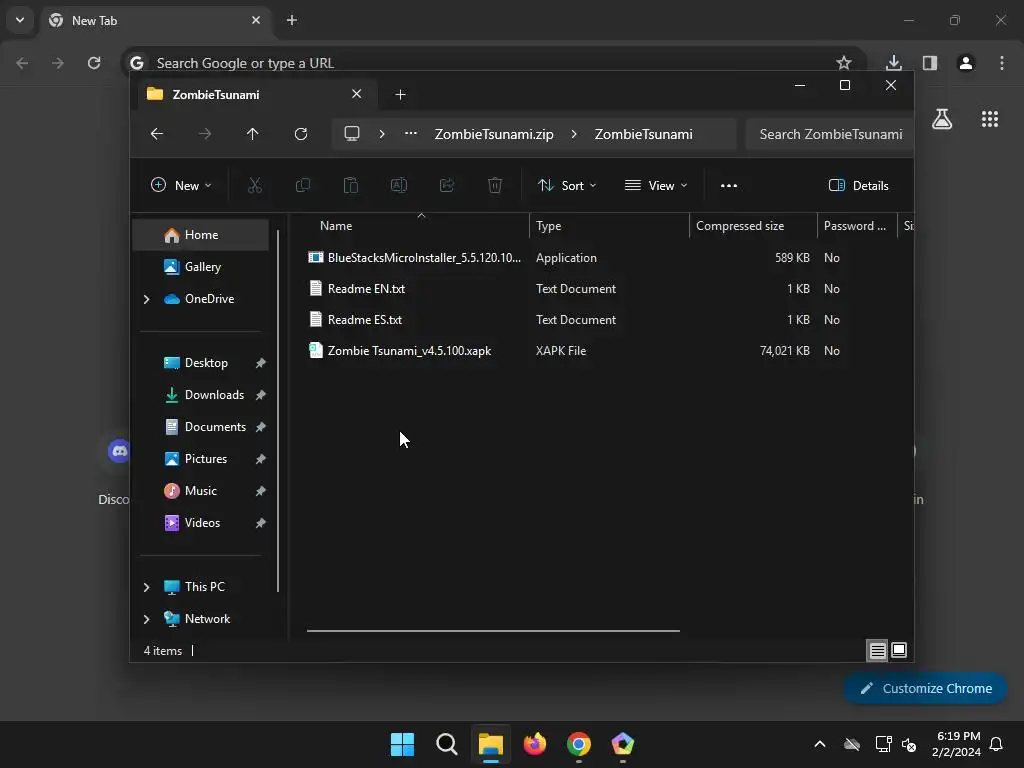Bookmark this tab with the star icon
Screen dimensions: 1024x768
pyautogui.click(x=844, y=63)
